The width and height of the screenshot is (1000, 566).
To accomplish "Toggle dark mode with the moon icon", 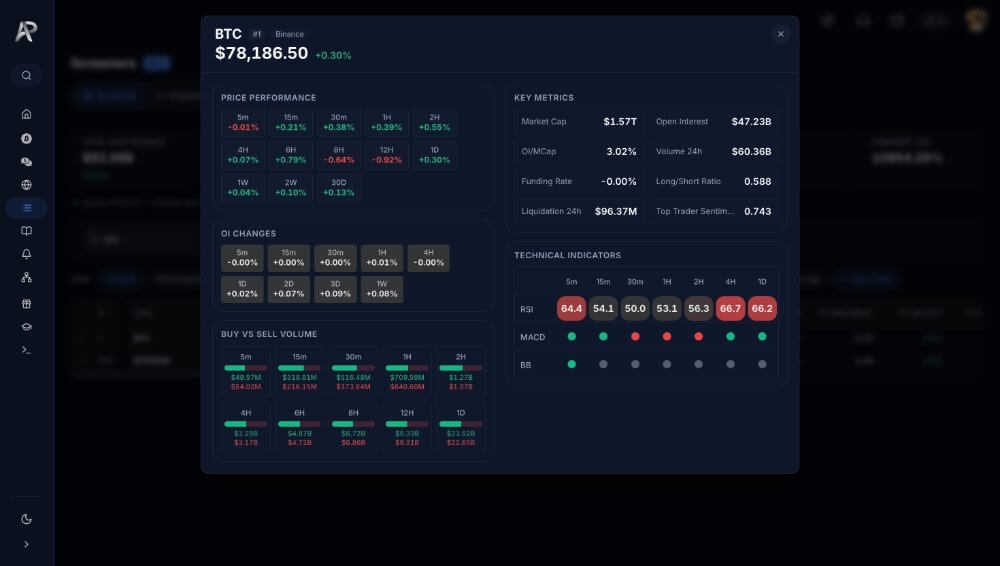I will [26, 519].
